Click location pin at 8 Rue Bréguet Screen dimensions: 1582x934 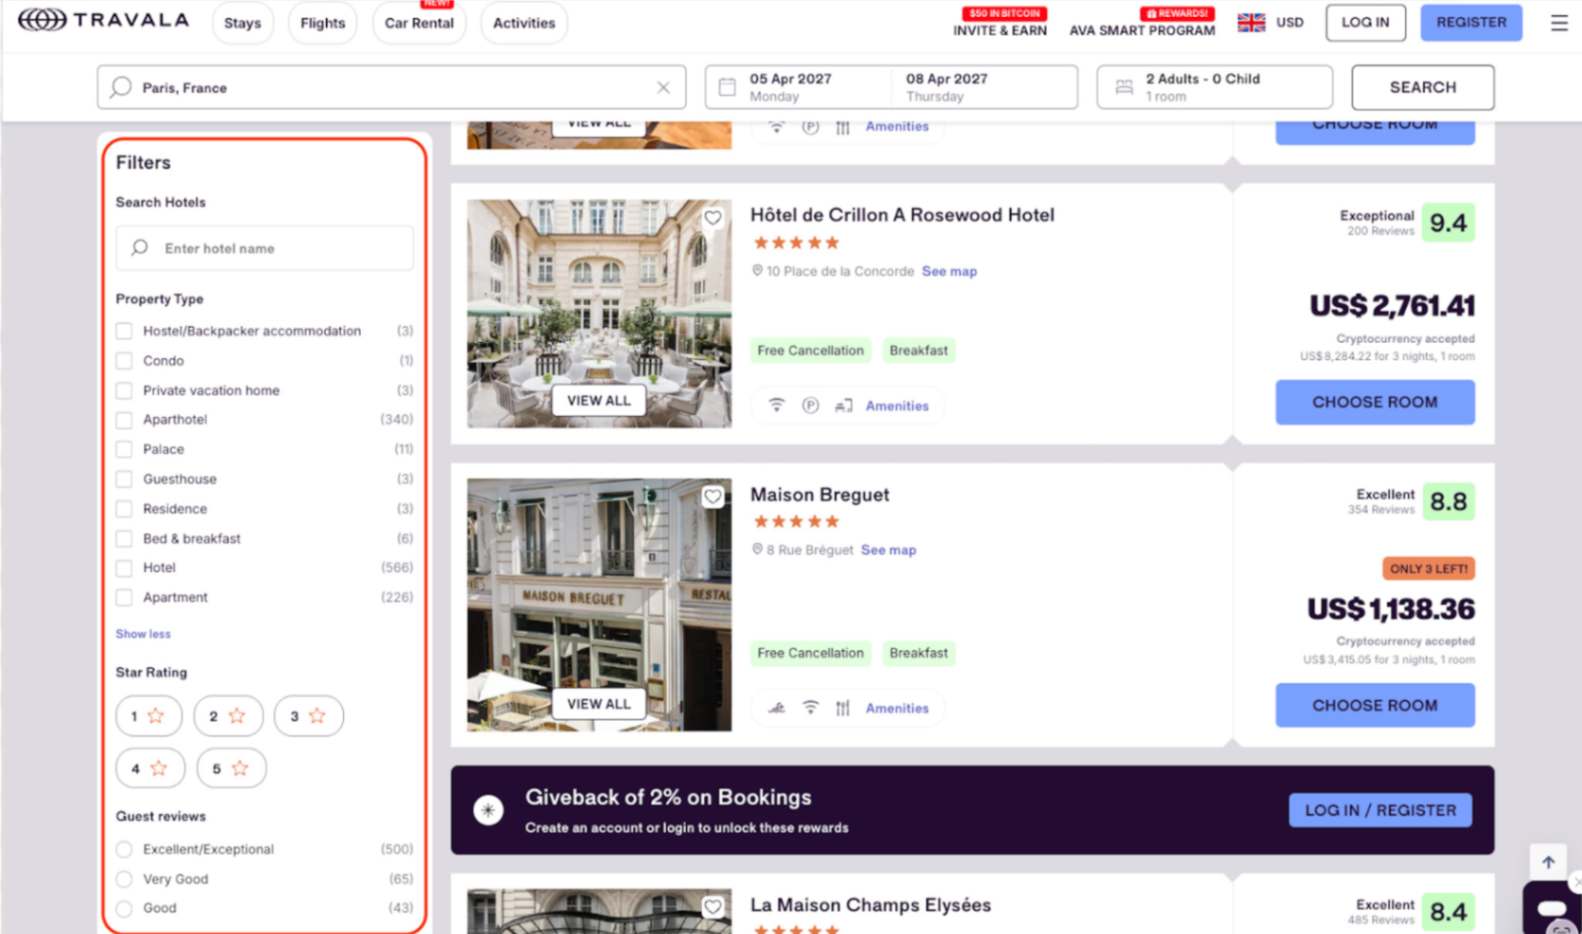point(757,549)
